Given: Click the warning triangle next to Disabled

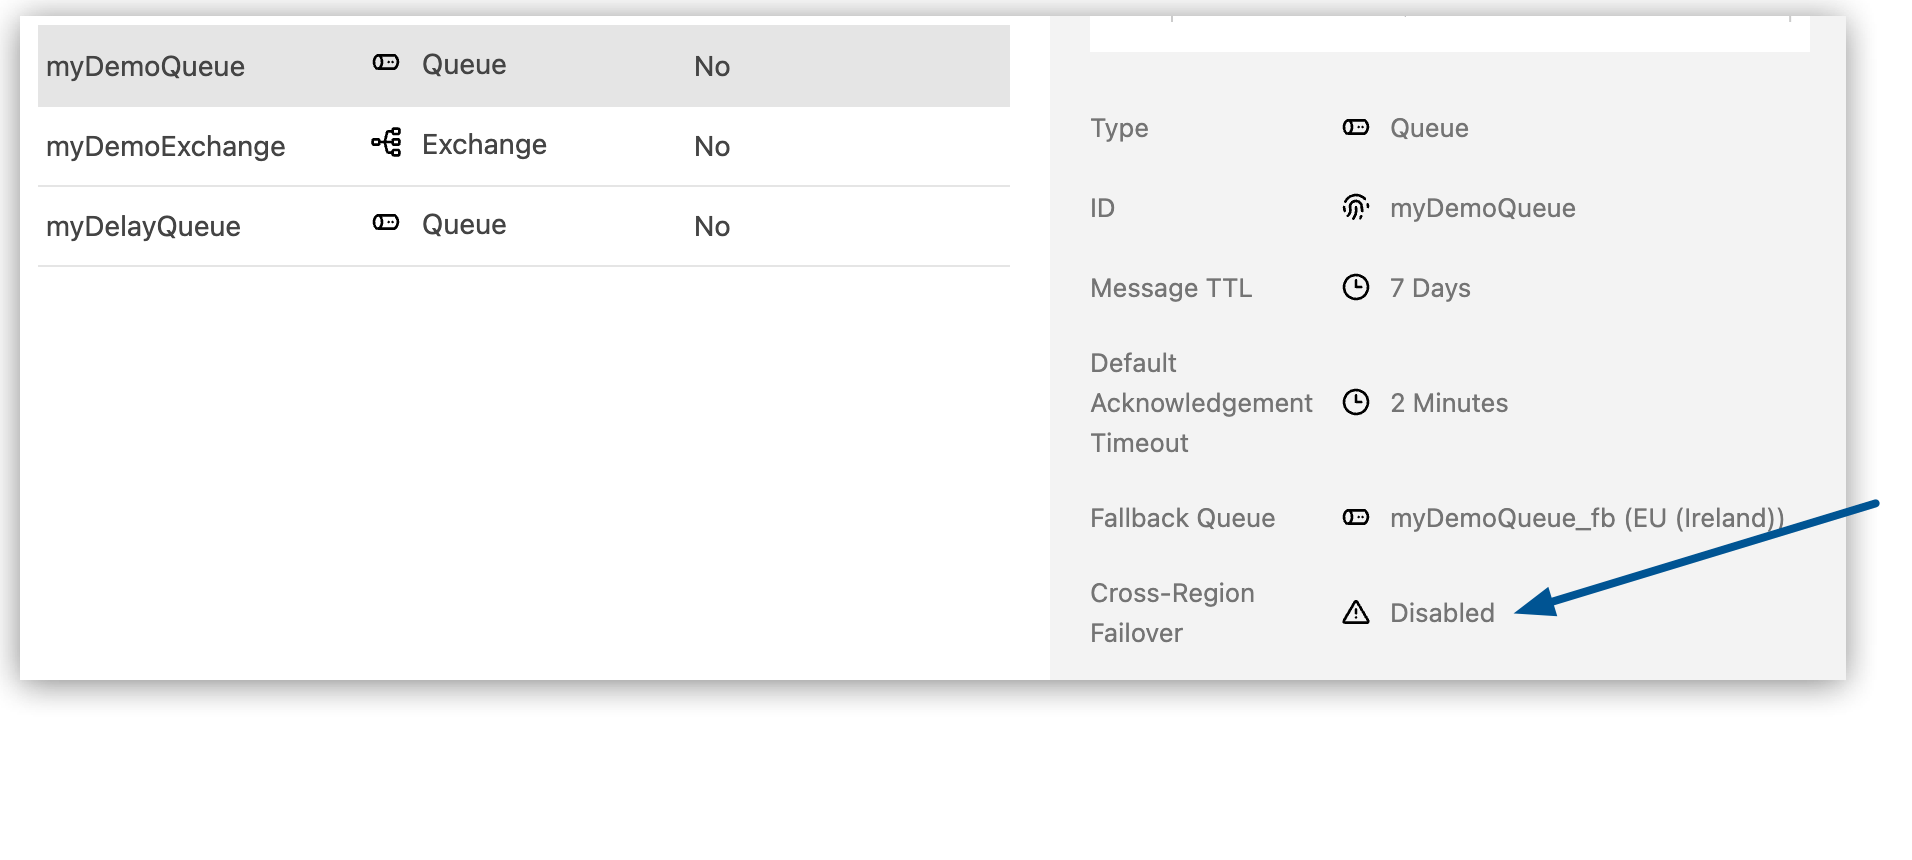Looking at the screenshot, I should [x=1355, y=613].
